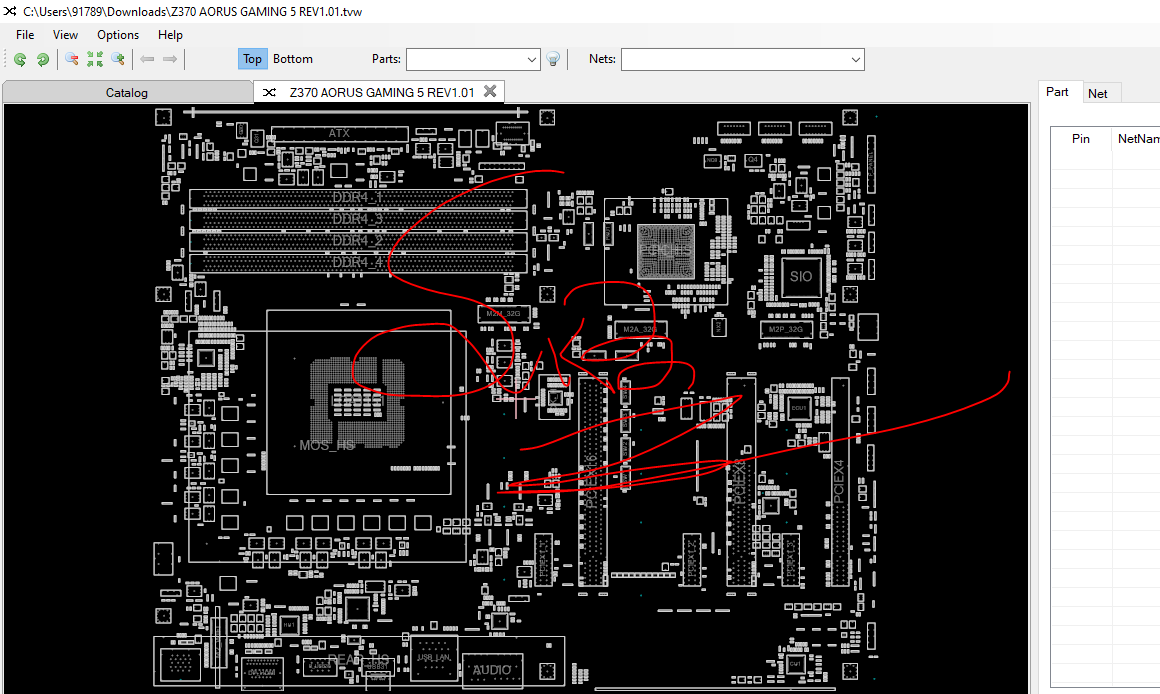Fit board to window with green arrows icon

click(95, 59)
